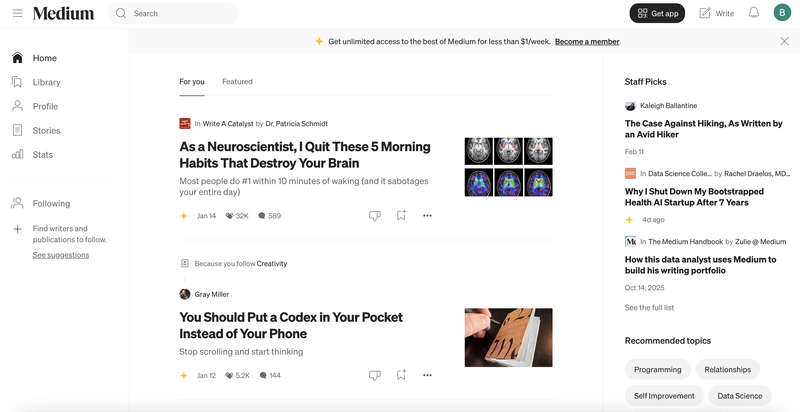Viewport: 800px width, 412px height.
Task: Open the user profile avatar menu
Action: pos(781,13)
